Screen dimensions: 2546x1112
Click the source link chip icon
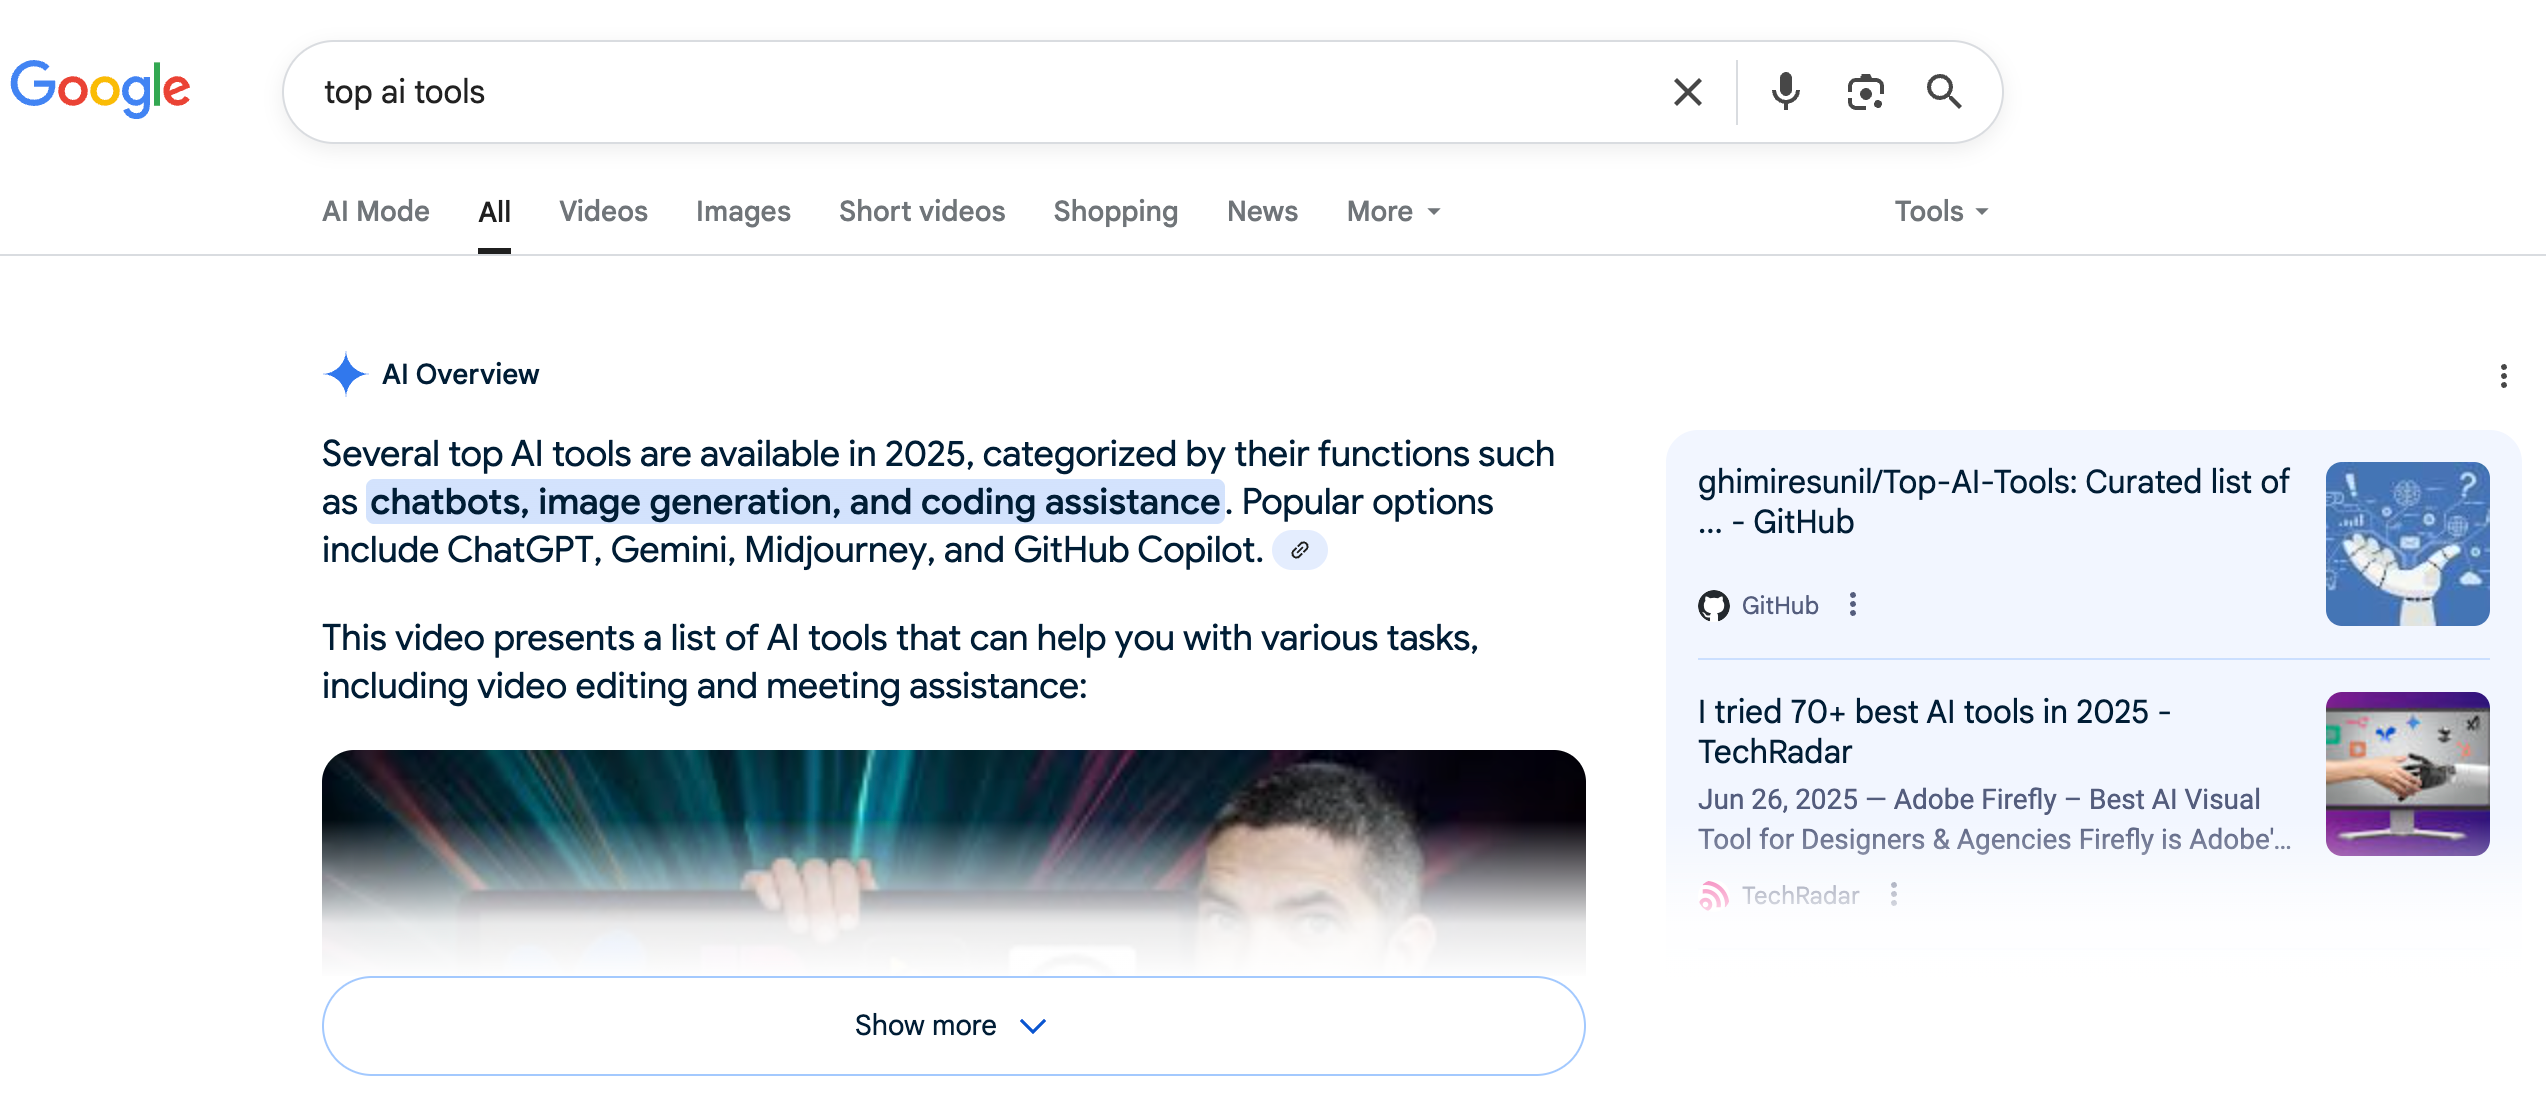coord(1299,550)
